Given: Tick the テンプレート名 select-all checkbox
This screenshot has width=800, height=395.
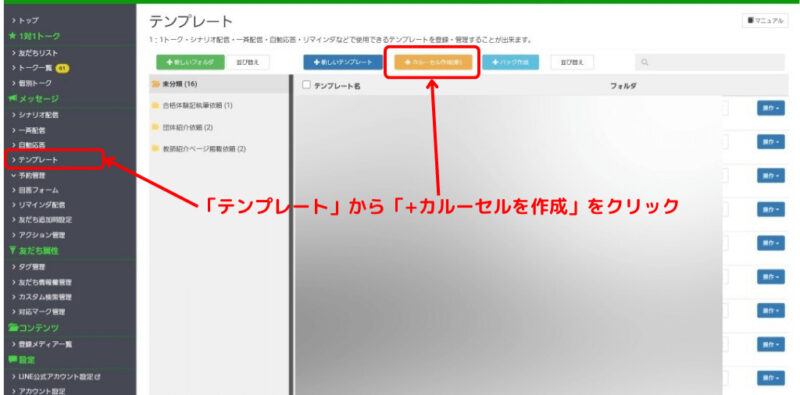Looking at the screenshot, I should (306, 85).
